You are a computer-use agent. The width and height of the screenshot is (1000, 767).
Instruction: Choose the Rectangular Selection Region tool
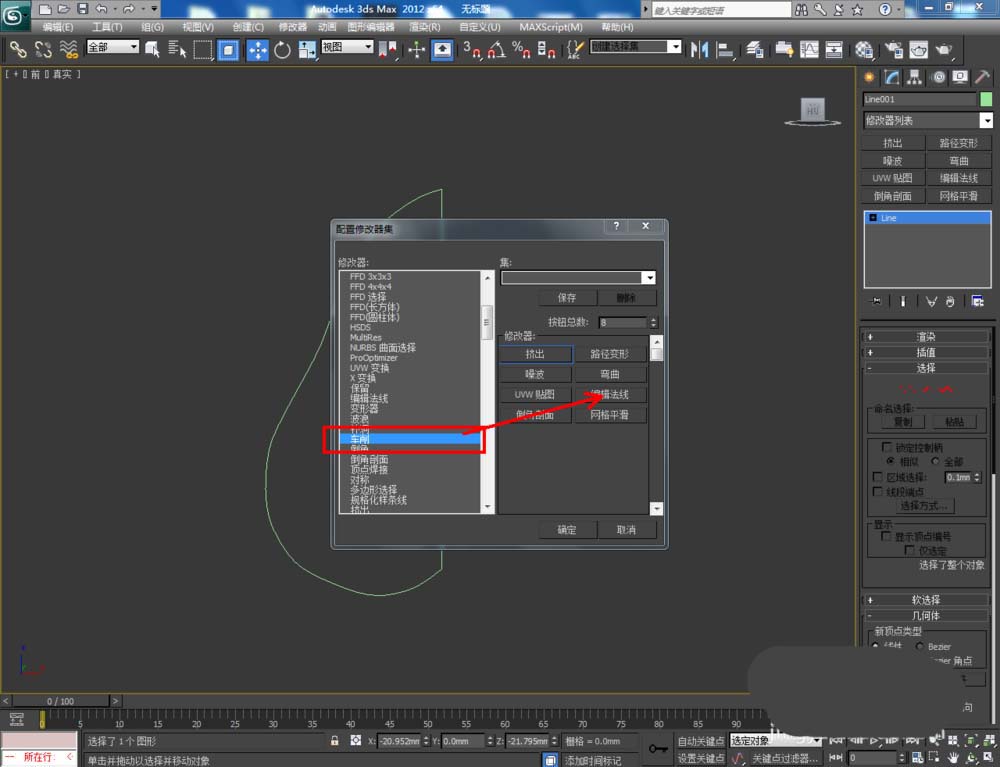tap(203, 49)
